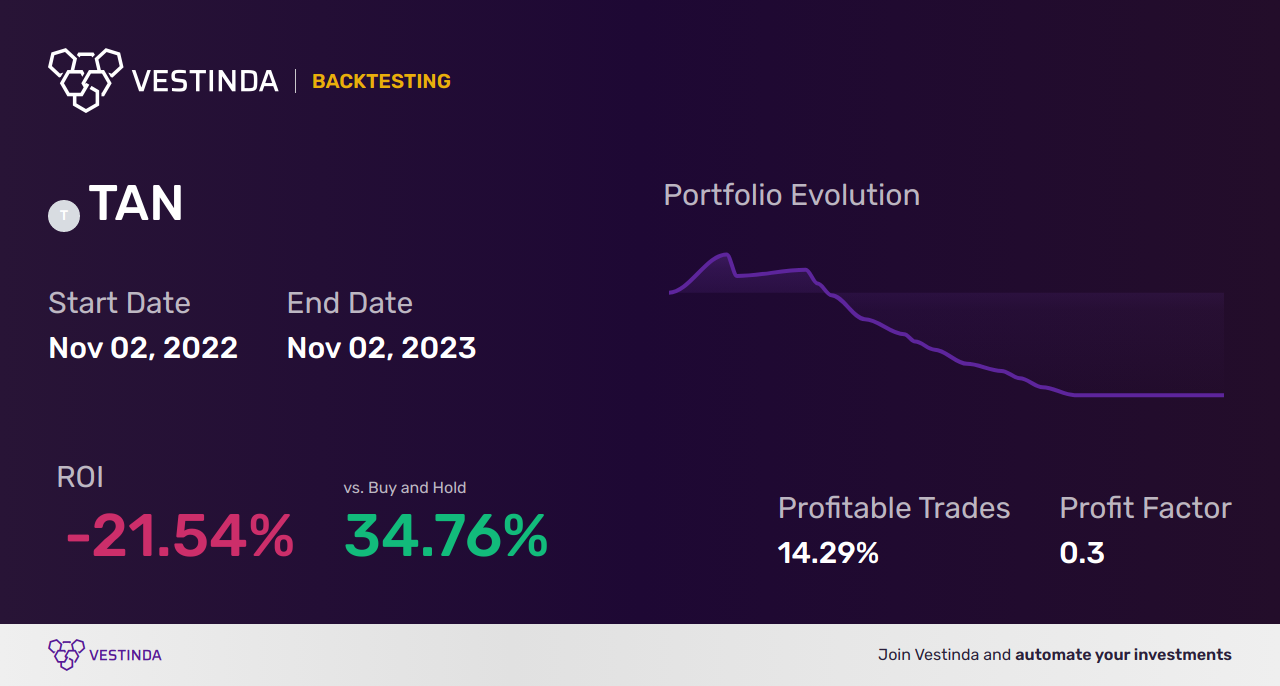Click the Start Date label

point(119,303)
